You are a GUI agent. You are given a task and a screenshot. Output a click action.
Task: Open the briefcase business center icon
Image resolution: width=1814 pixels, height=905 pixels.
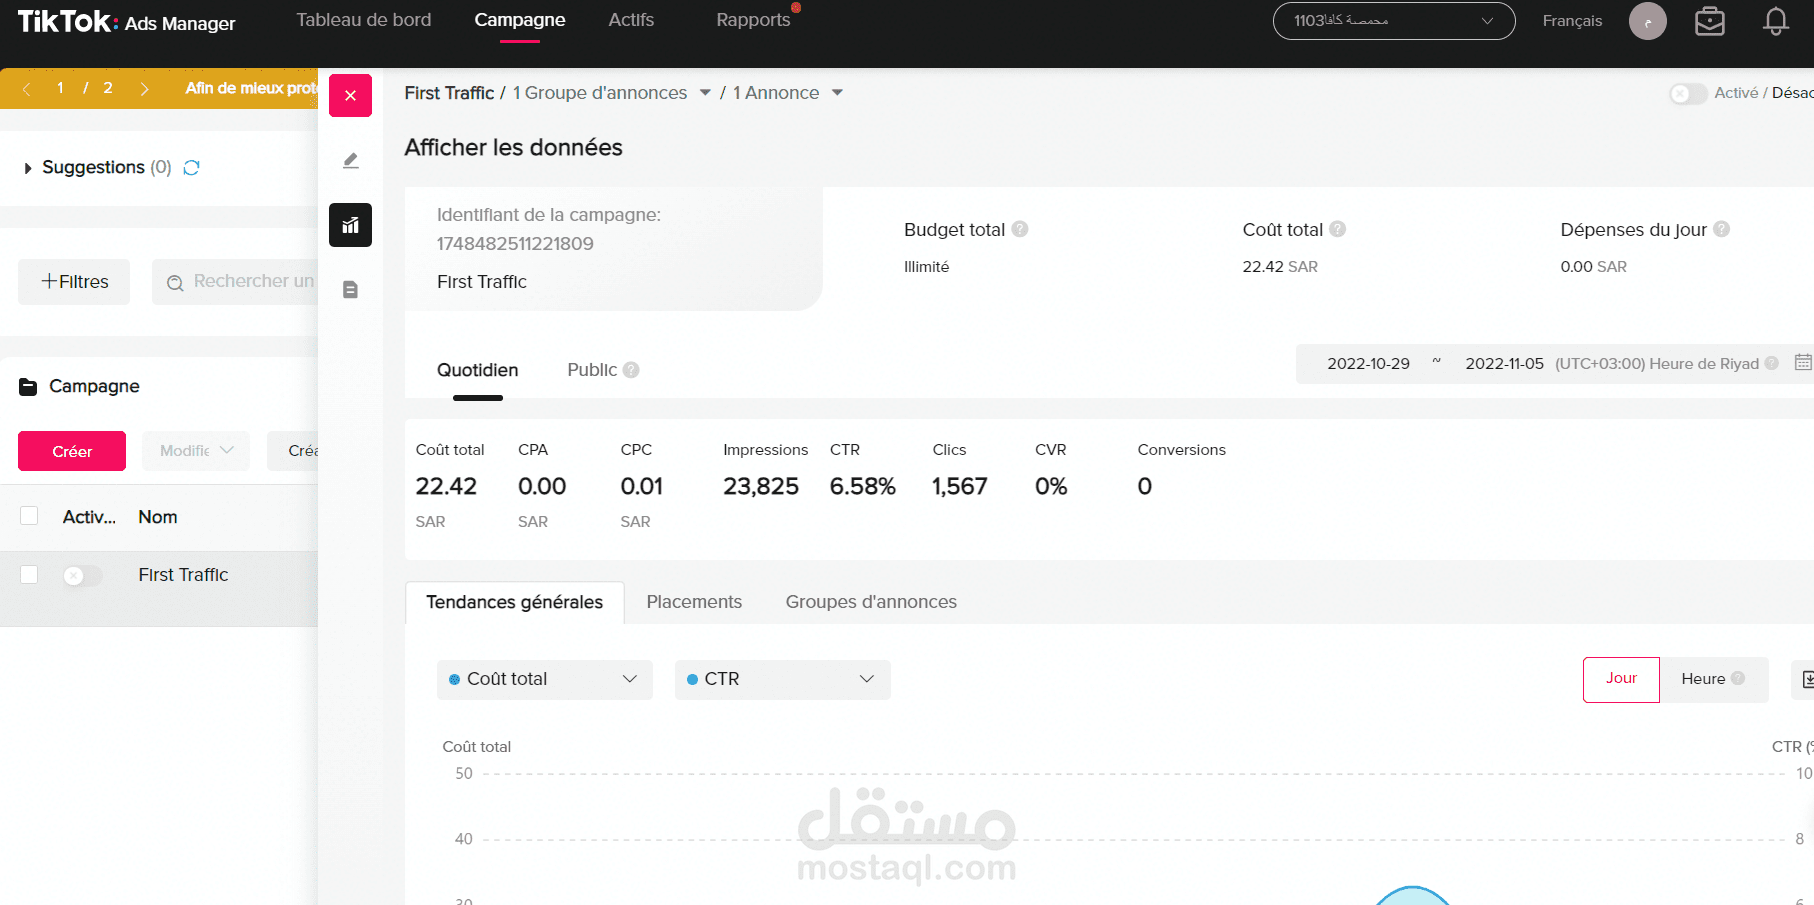pyautogui.click(x=1710, y=21)
